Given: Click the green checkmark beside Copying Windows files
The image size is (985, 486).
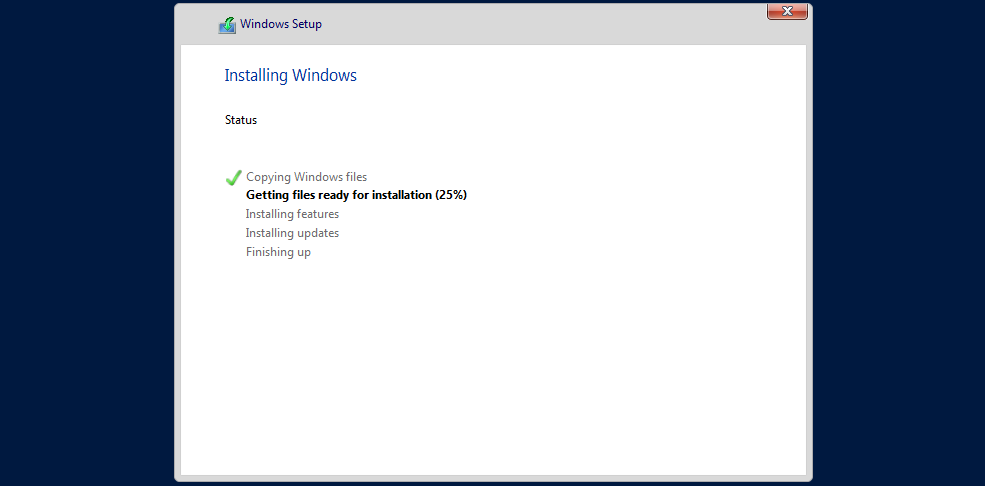Looking at the screenshot, I should [x=233, y=178].
